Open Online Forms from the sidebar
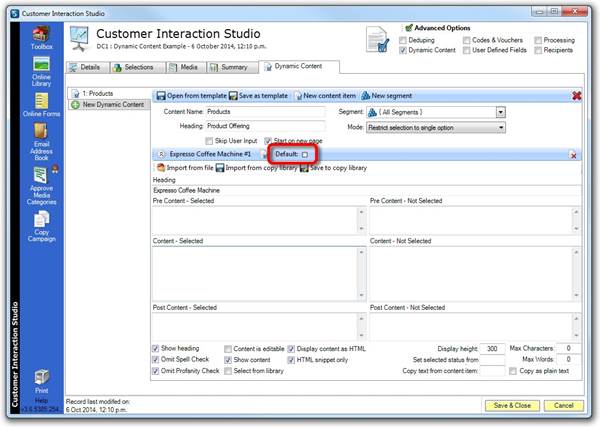 pos(41,105)
